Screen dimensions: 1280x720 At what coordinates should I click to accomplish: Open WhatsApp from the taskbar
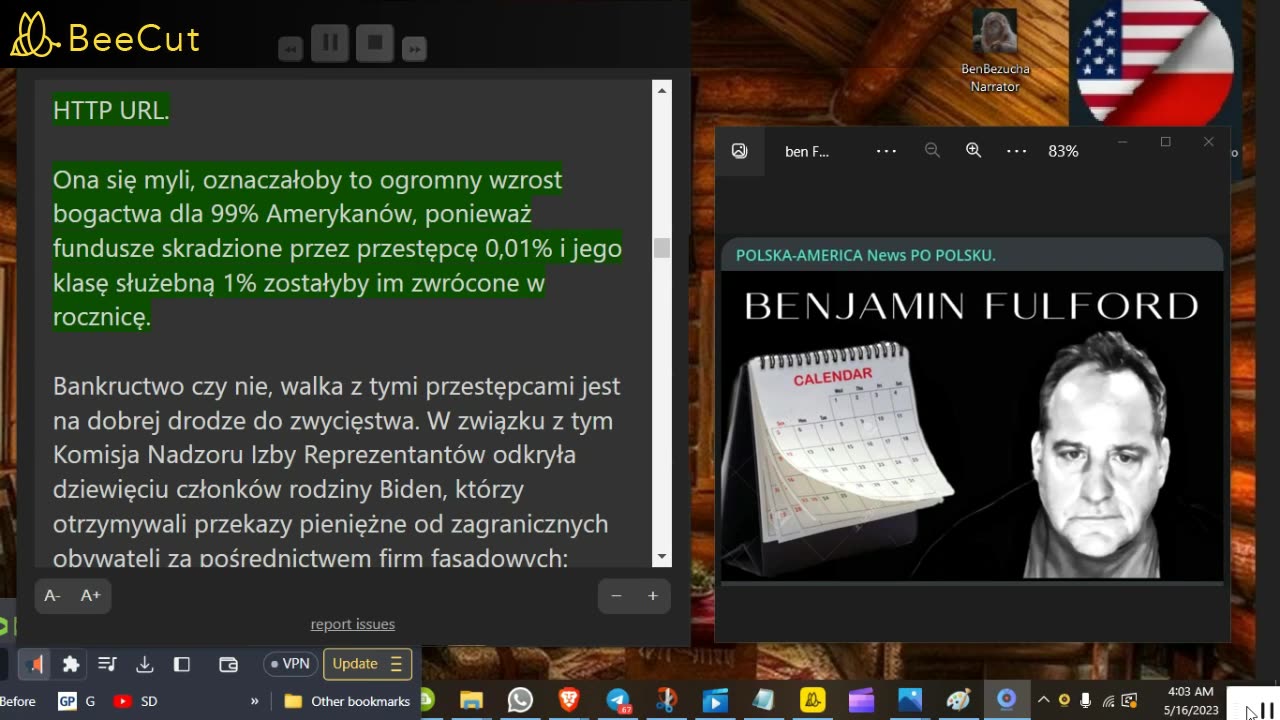(x=520, y=700)
